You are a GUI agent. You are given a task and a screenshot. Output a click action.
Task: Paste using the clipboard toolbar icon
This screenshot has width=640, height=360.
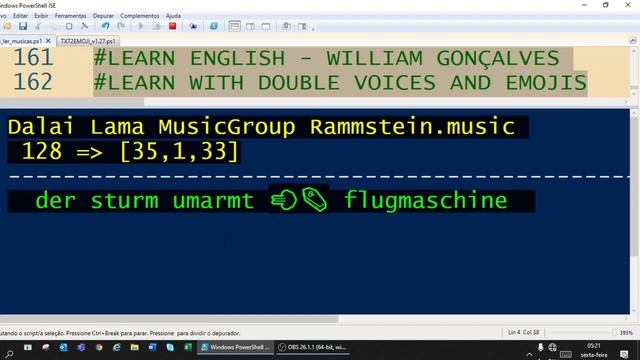click(x=69, y=27)
